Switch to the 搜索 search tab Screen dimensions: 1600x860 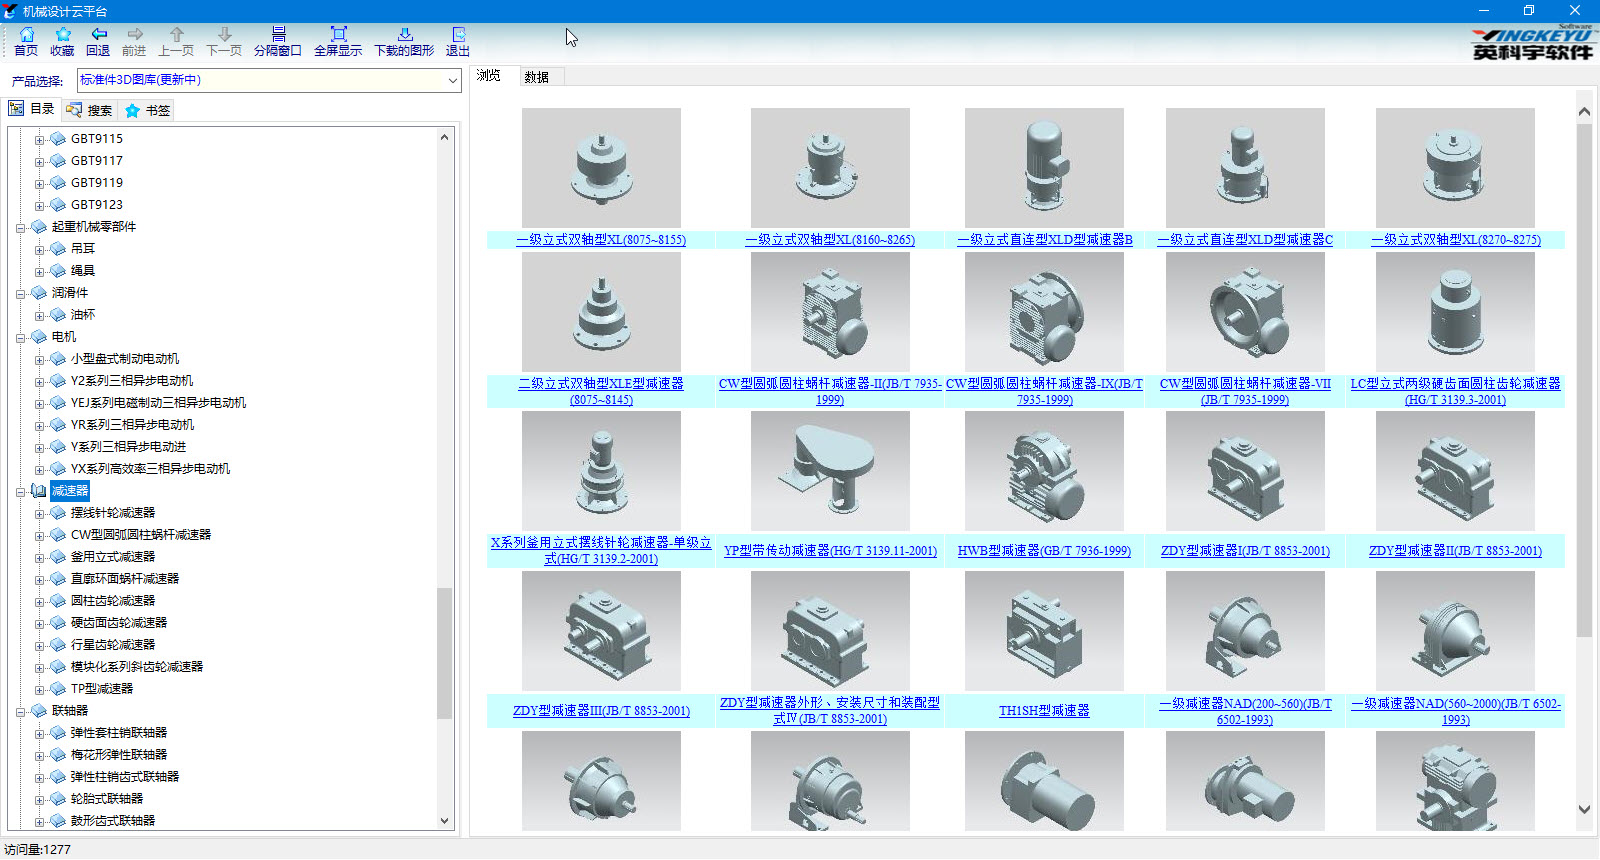click(90, 110)
